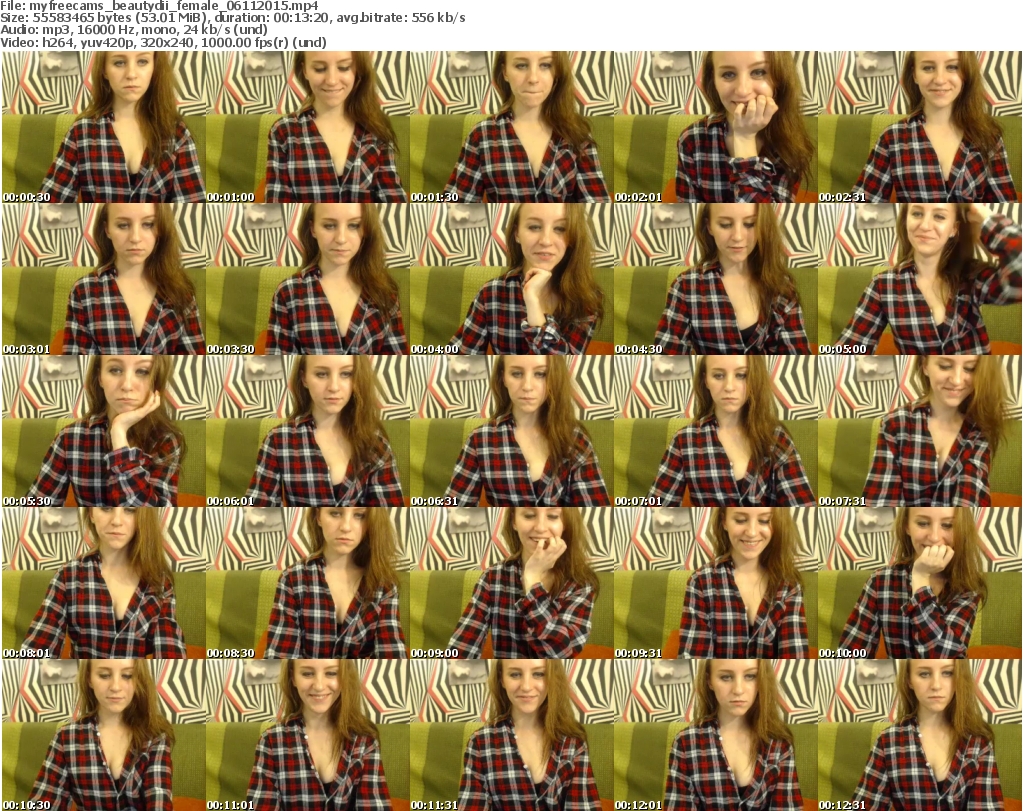The image size is (1024, 811).
Task: Click the Size and duration info line
Action: [x=236, y=18]
